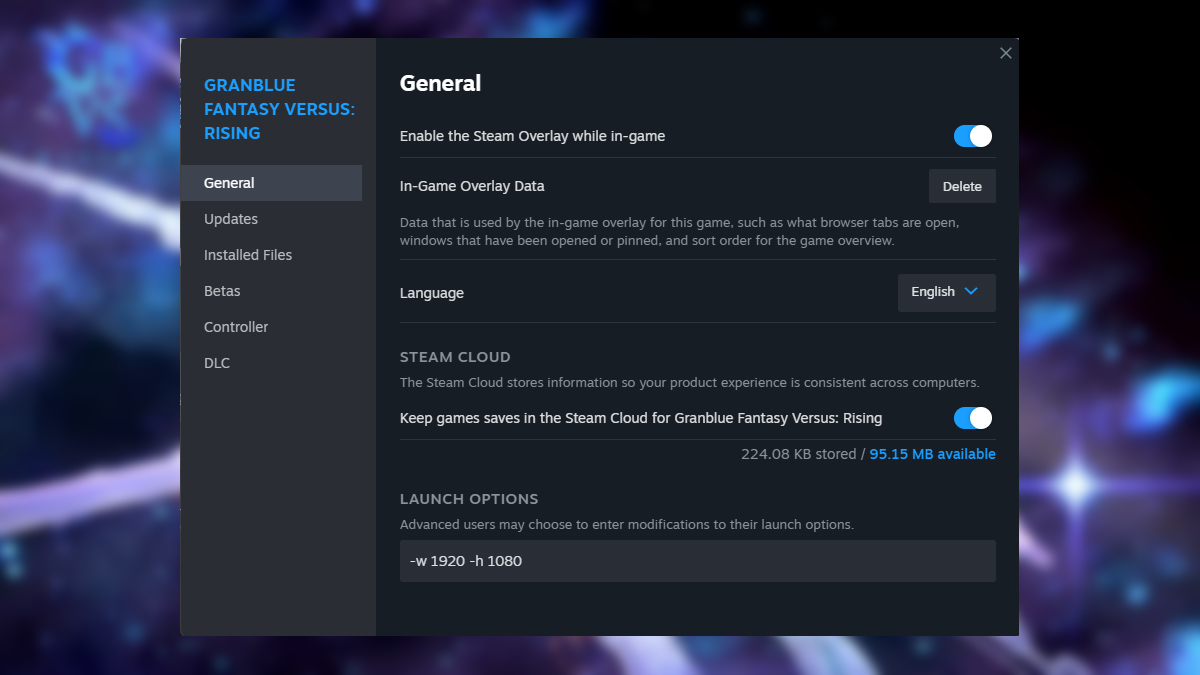Screen dimensions: 1200x675
Task: Turn off Steam Cloud saves for the game
Action: click(972, 417)
